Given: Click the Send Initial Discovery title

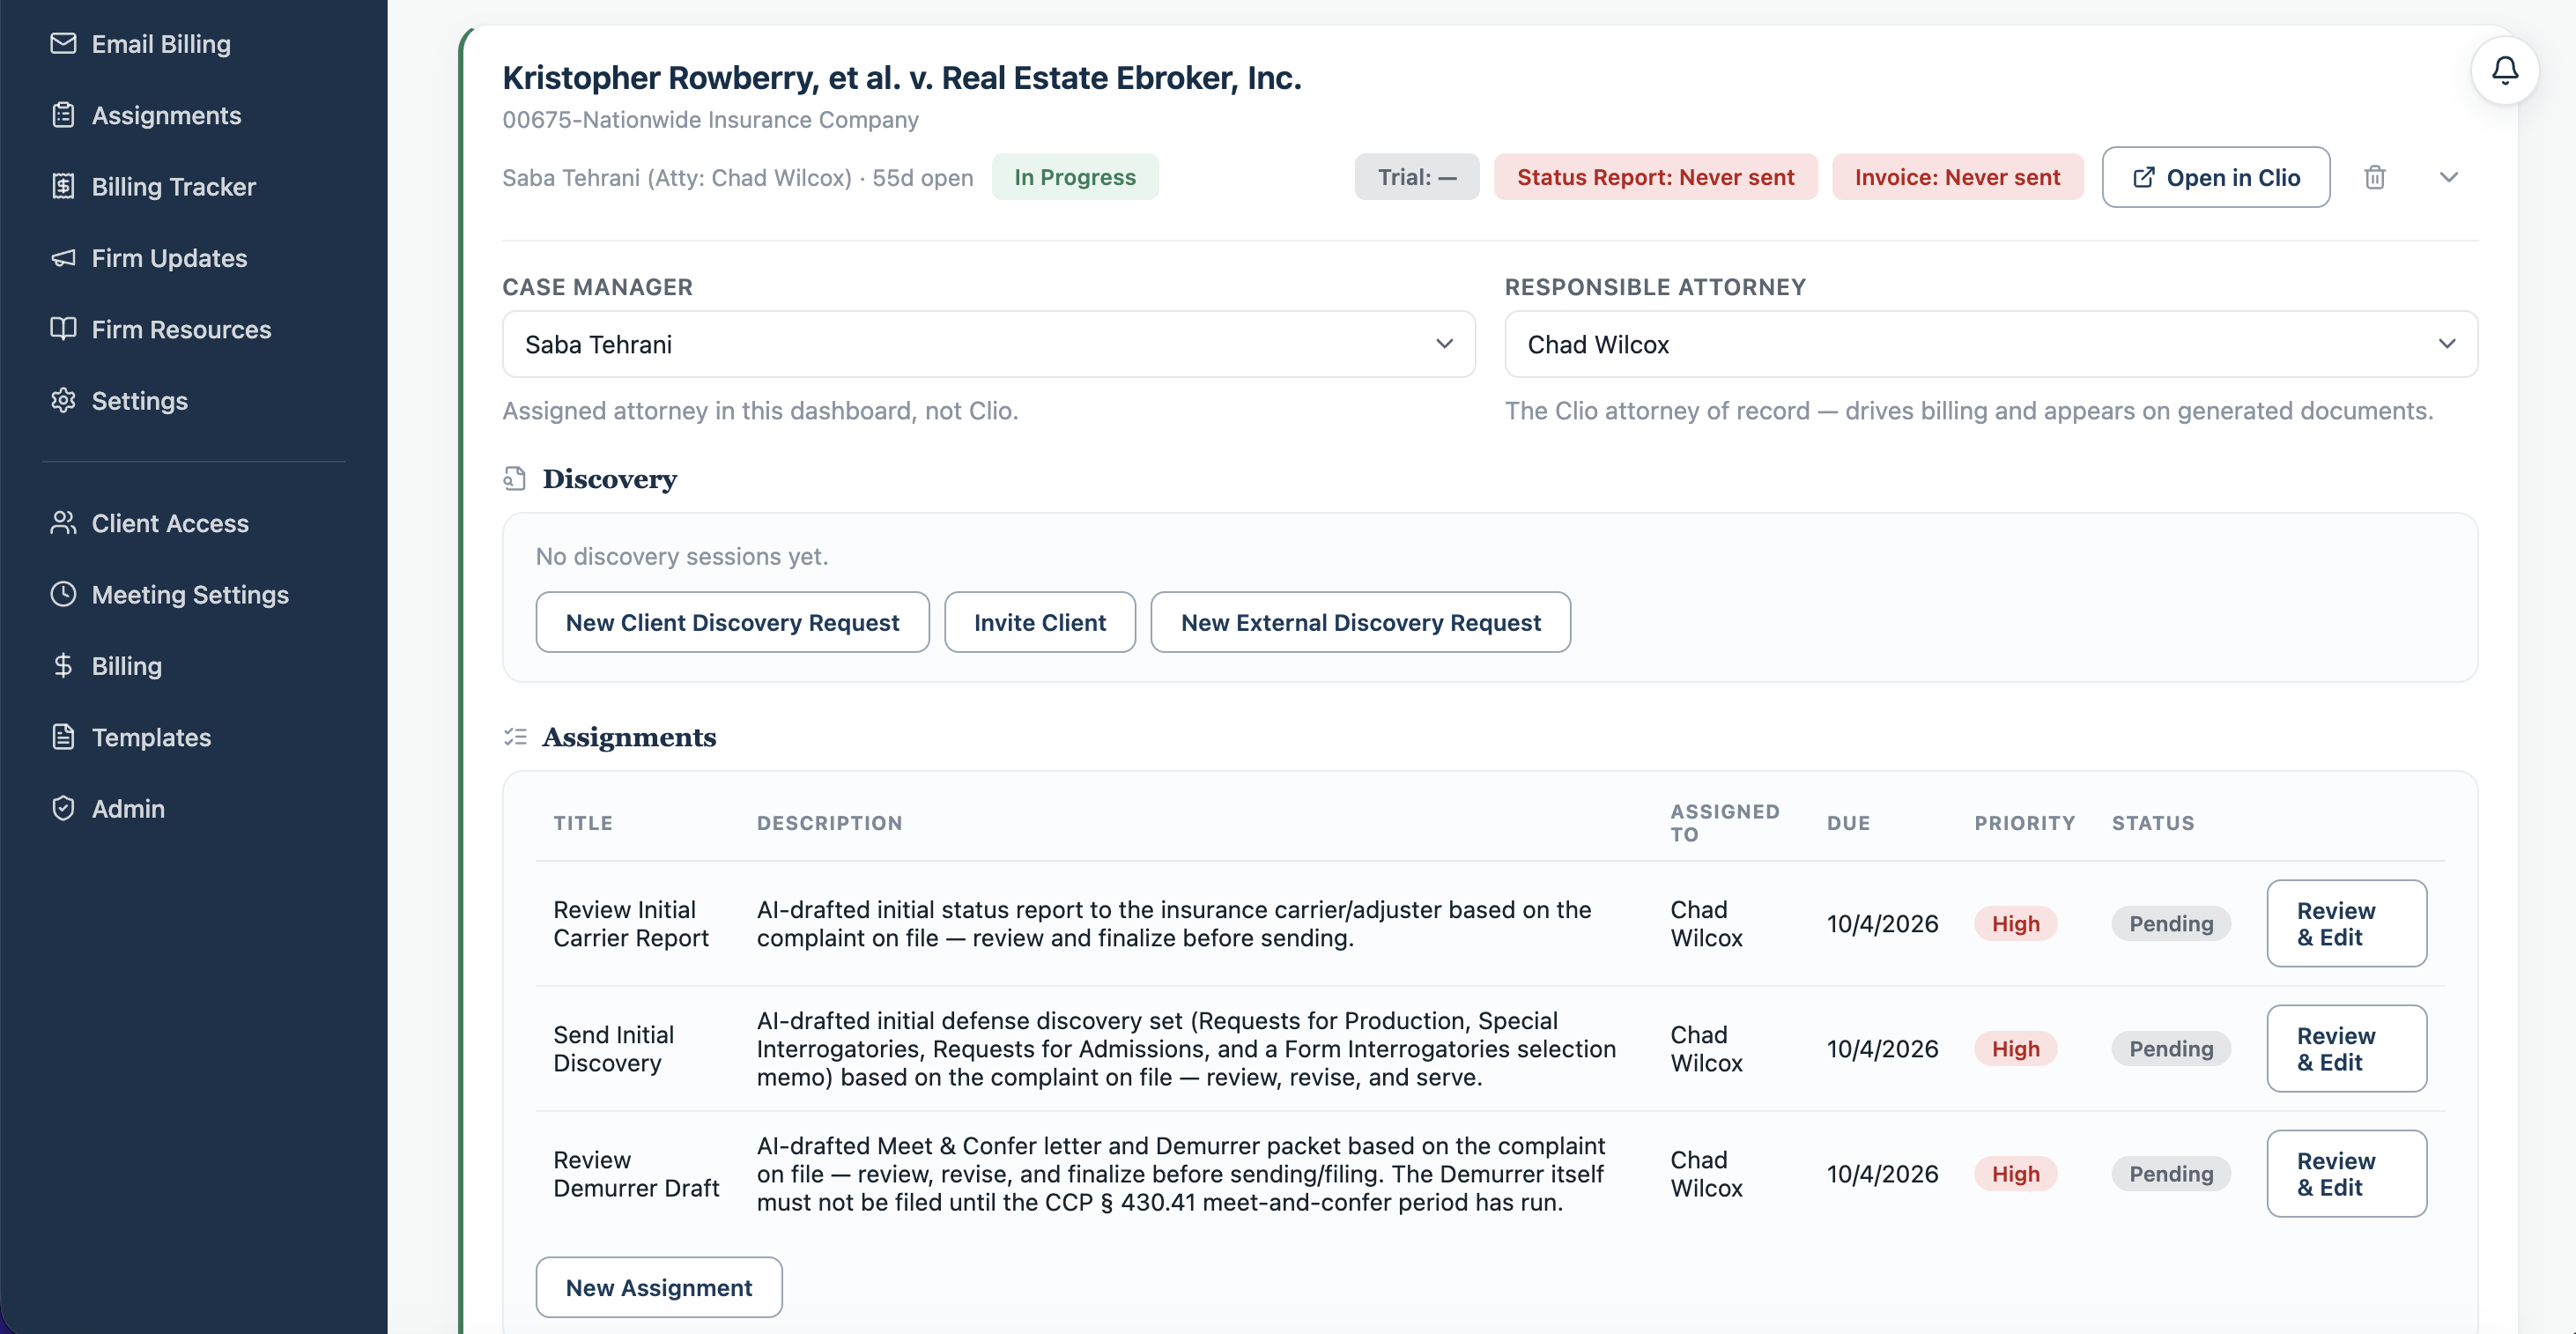Looking at the screenshot, I should (613, 1048).
